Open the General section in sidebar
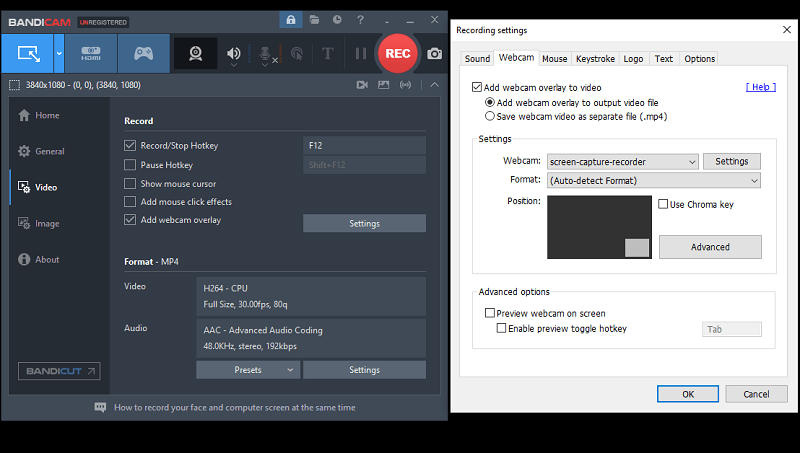 coord(49,151)
